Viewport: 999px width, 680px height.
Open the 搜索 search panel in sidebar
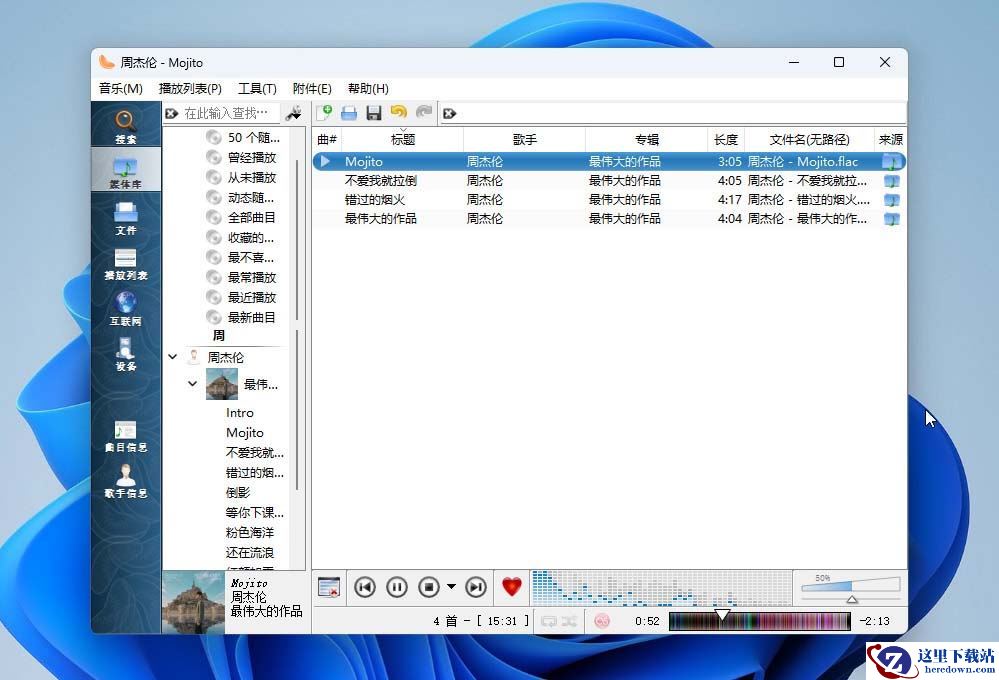125,126
